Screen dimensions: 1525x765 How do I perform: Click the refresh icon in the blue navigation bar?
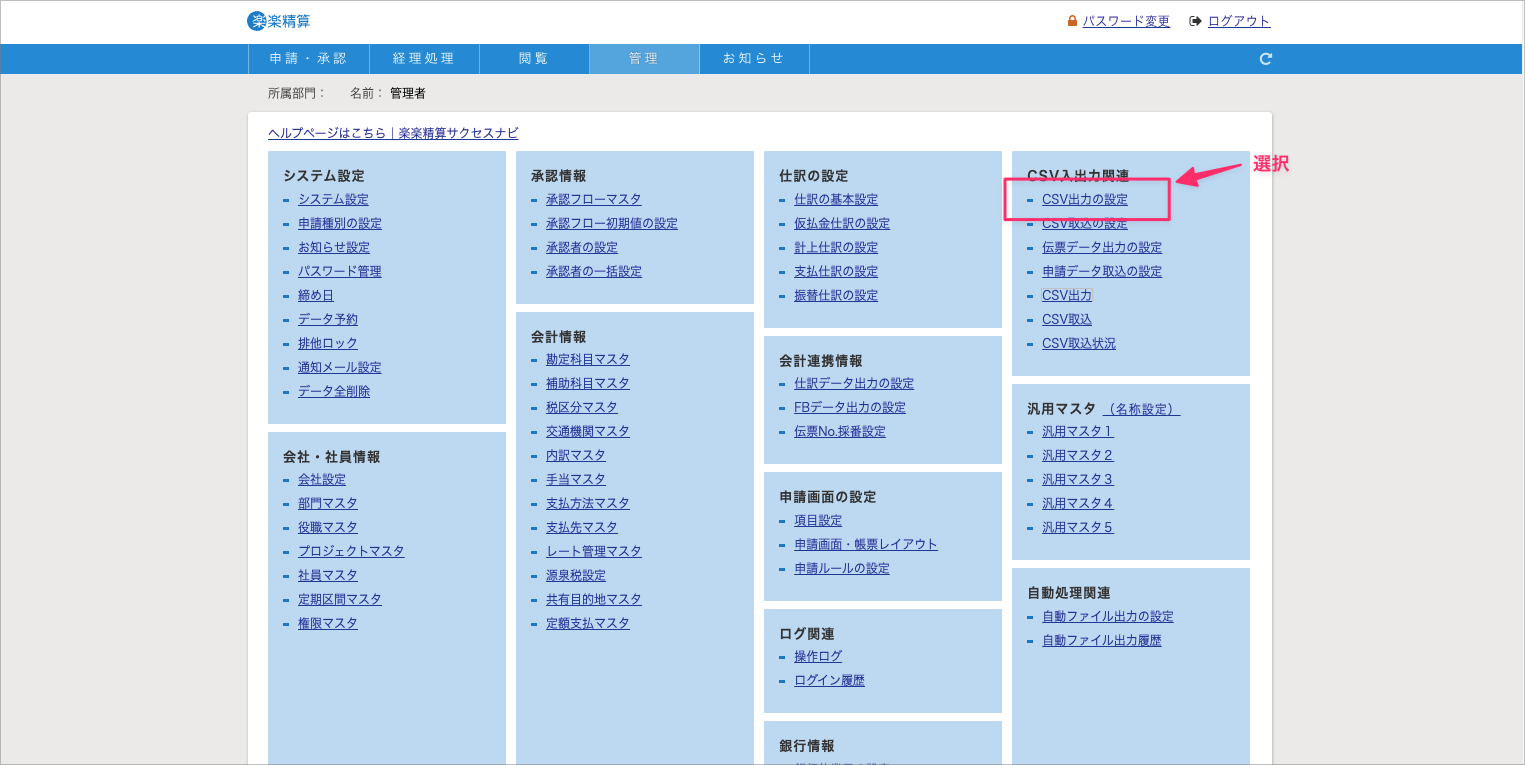pyautogui.click(x=1265, y=59)
